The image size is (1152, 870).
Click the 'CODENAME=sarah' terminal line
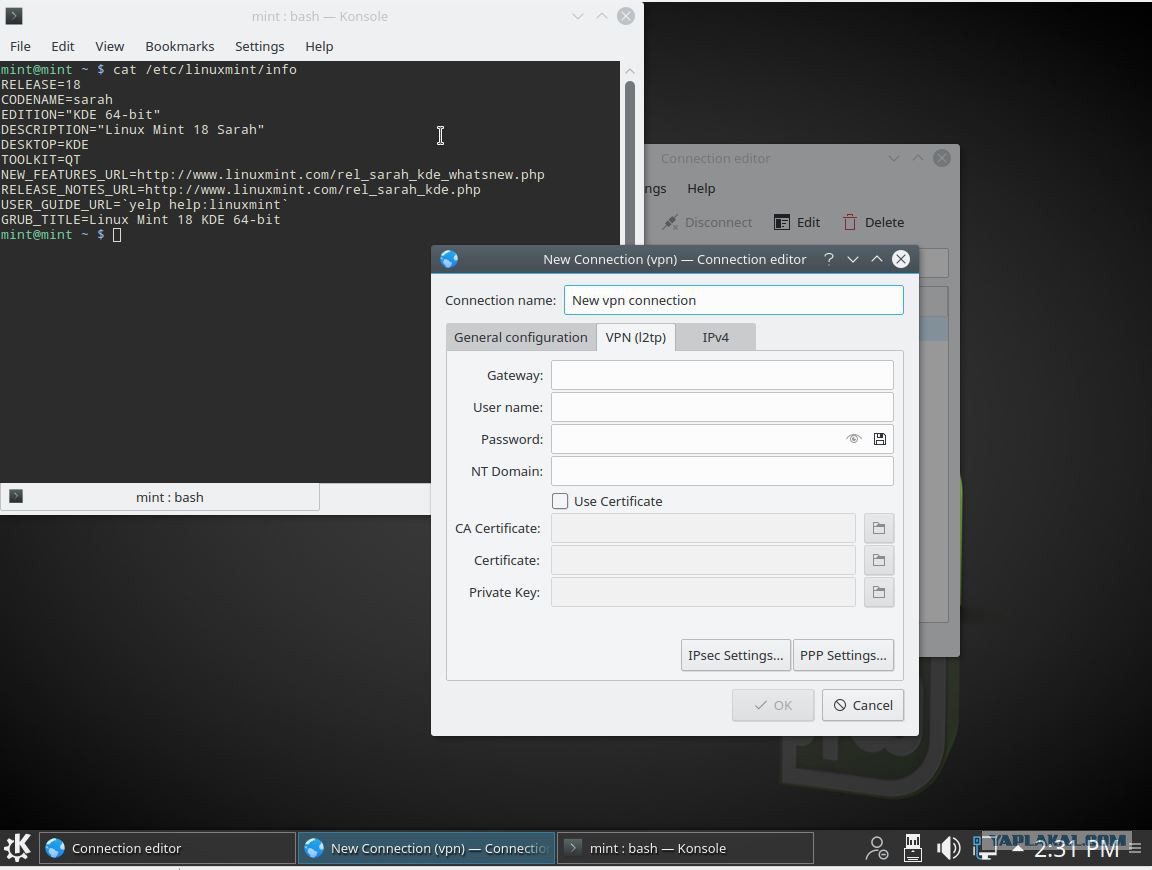click(57, 99)
